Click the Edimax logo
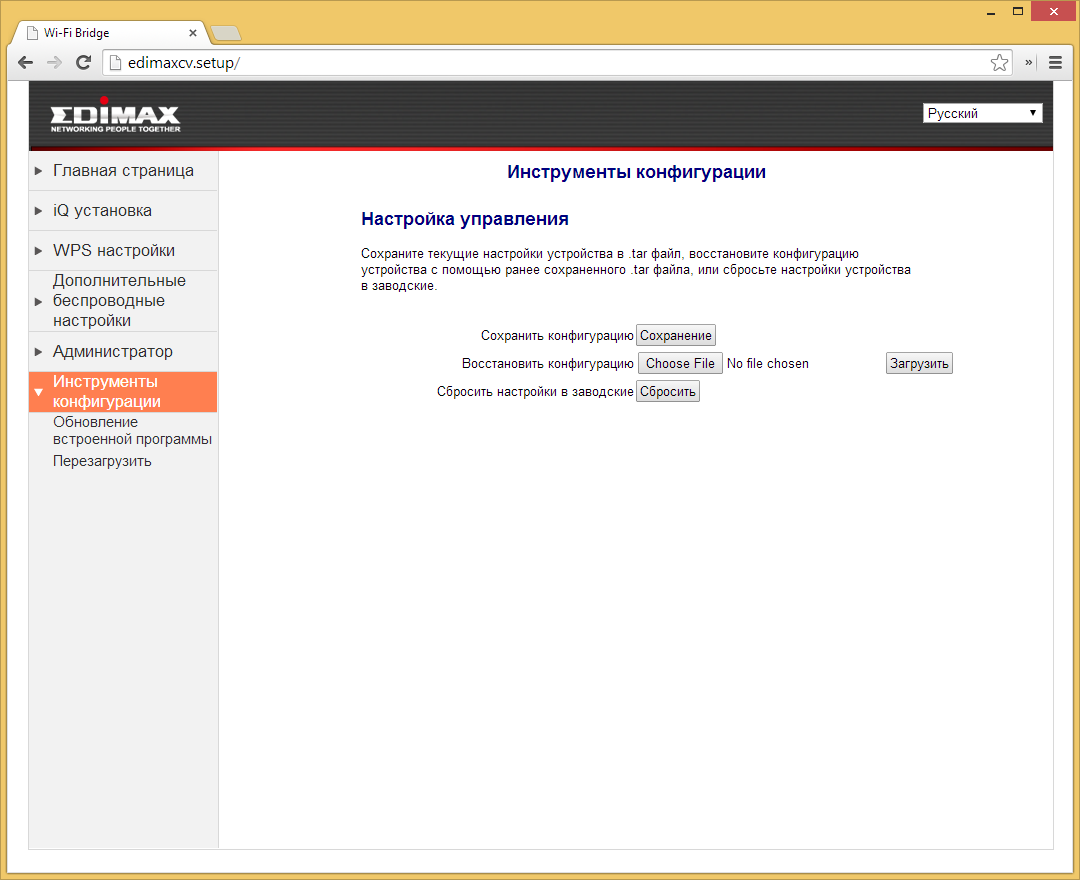The height and width of the screenshot is (880, 1080). click(115, 116)
